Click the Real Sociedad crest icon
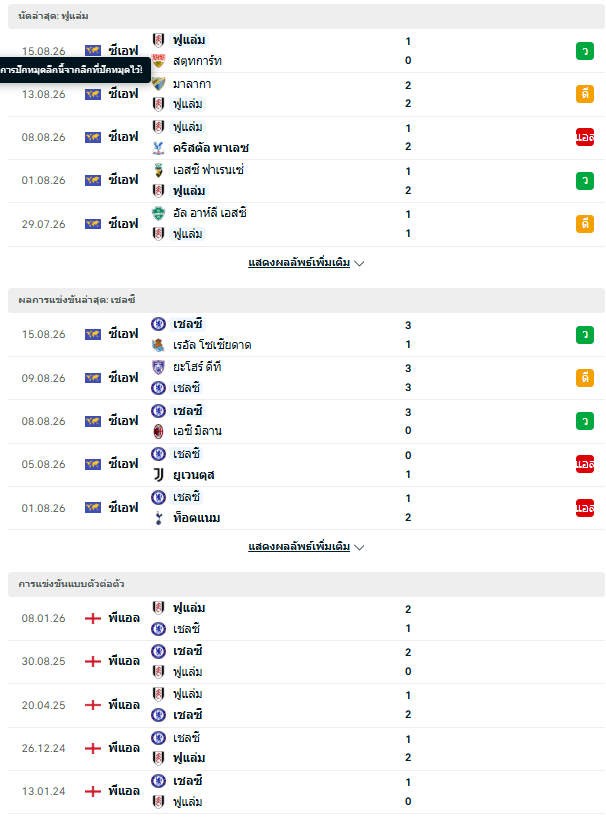The image size is (606, 818). coord(159,345)
